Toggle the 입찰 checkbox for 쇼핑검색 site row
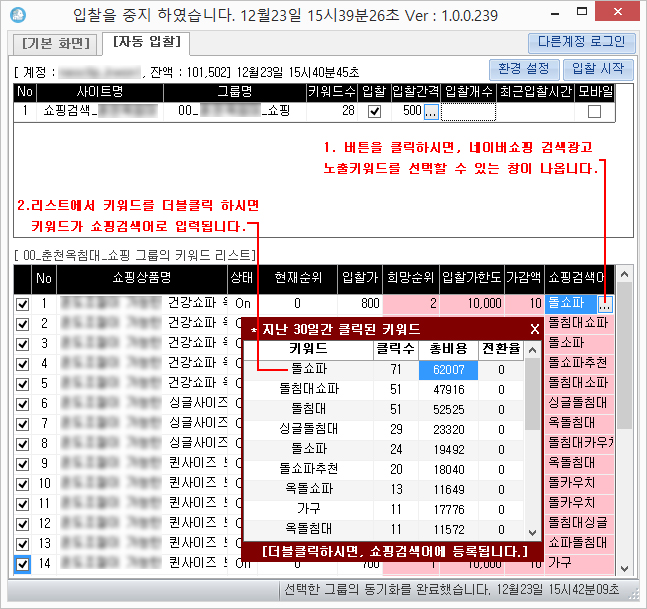Screen dimensions: 647x609 pyautogui.click(x=374, y=111)
